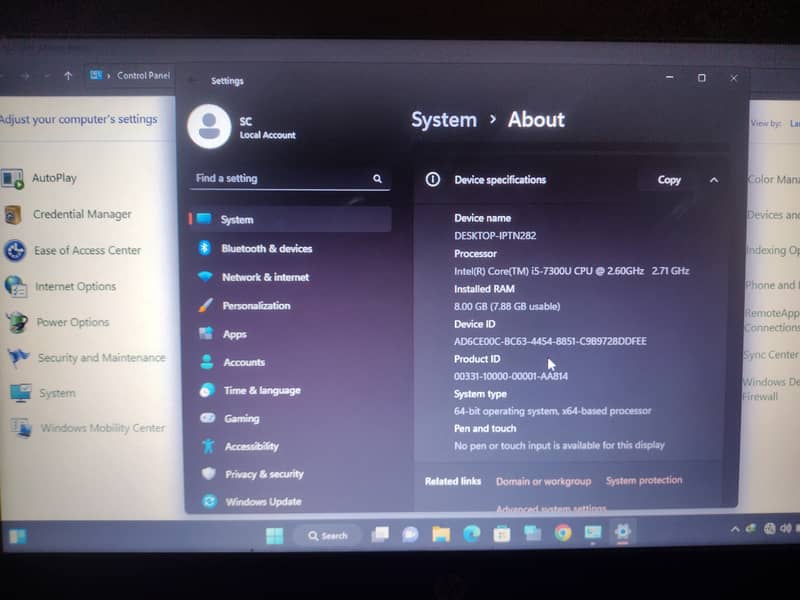Open Windows Mobility Center in Control Panel

(x=88, y=428)
